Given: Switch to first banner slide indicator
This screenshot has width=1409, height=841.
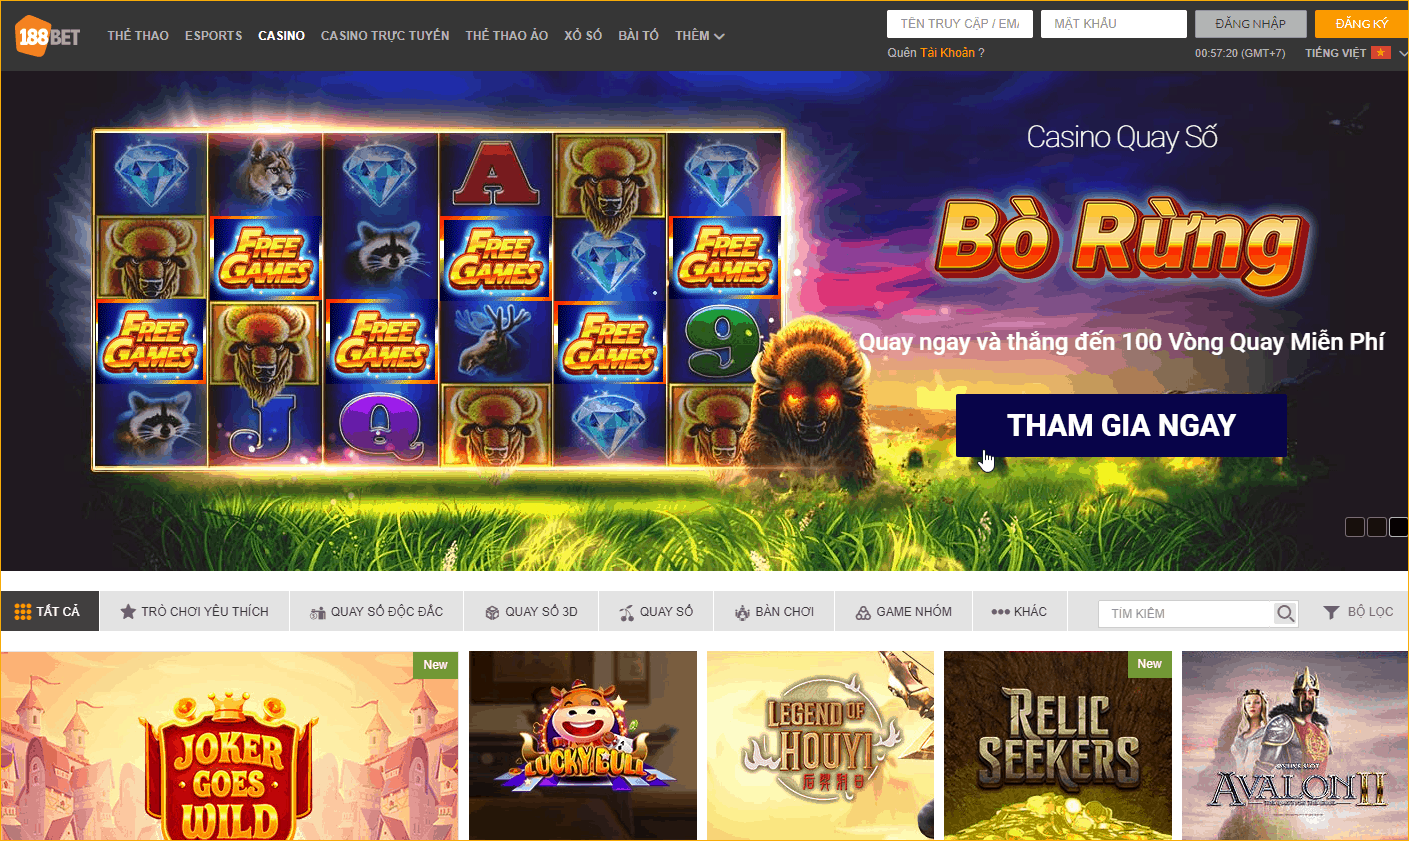Looking at the screenshot, I should (1355, 527).
